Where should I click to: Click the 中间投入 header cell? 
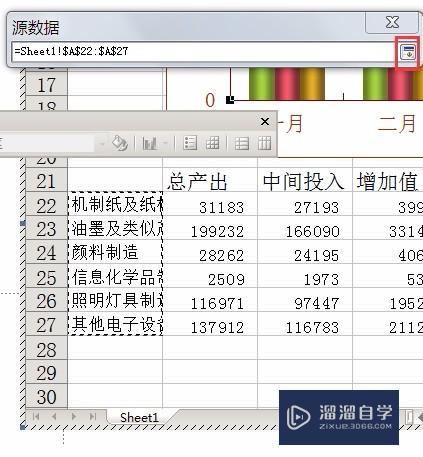click(x=305, y=180)
